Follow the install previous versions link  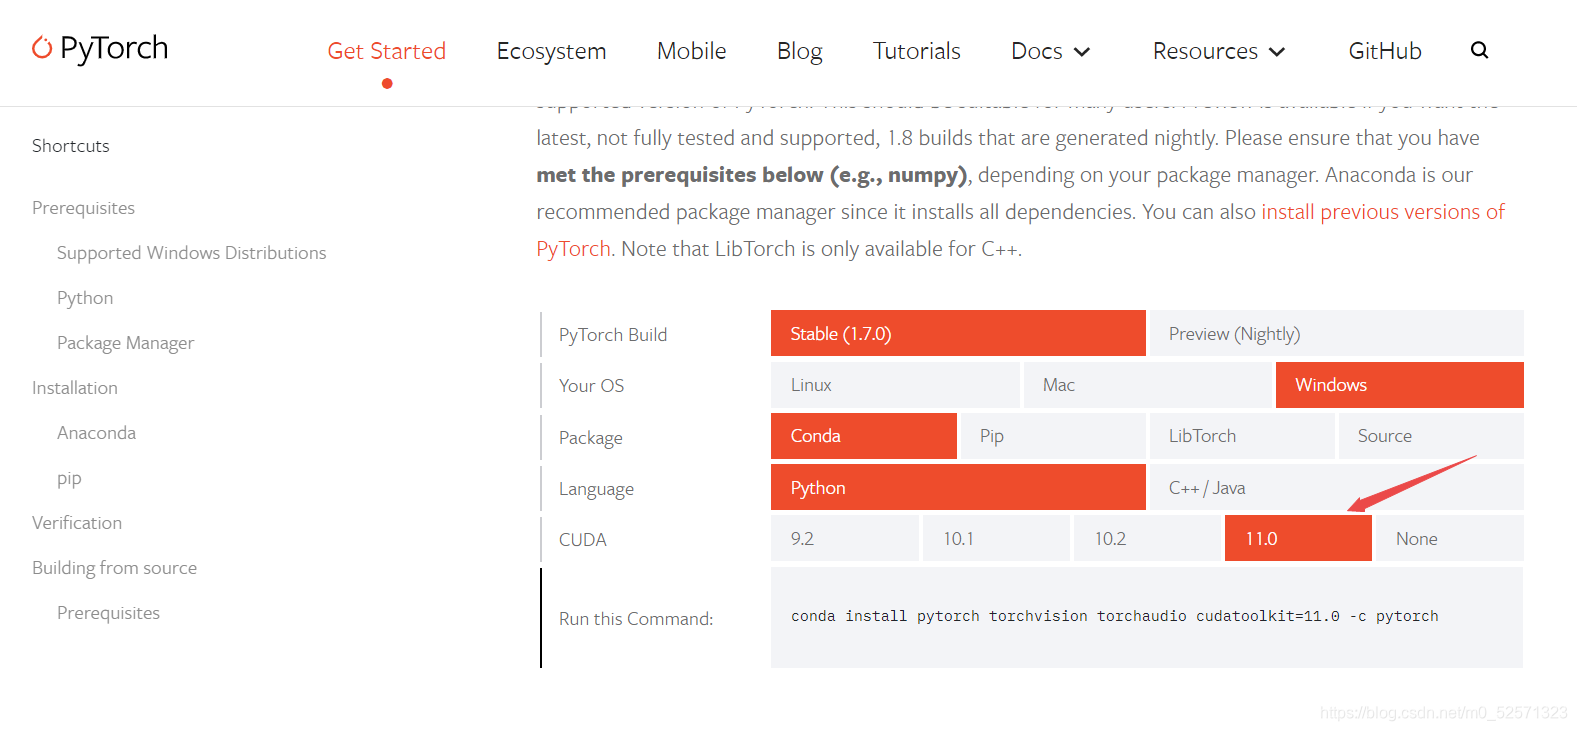(x=1383, y=212)
